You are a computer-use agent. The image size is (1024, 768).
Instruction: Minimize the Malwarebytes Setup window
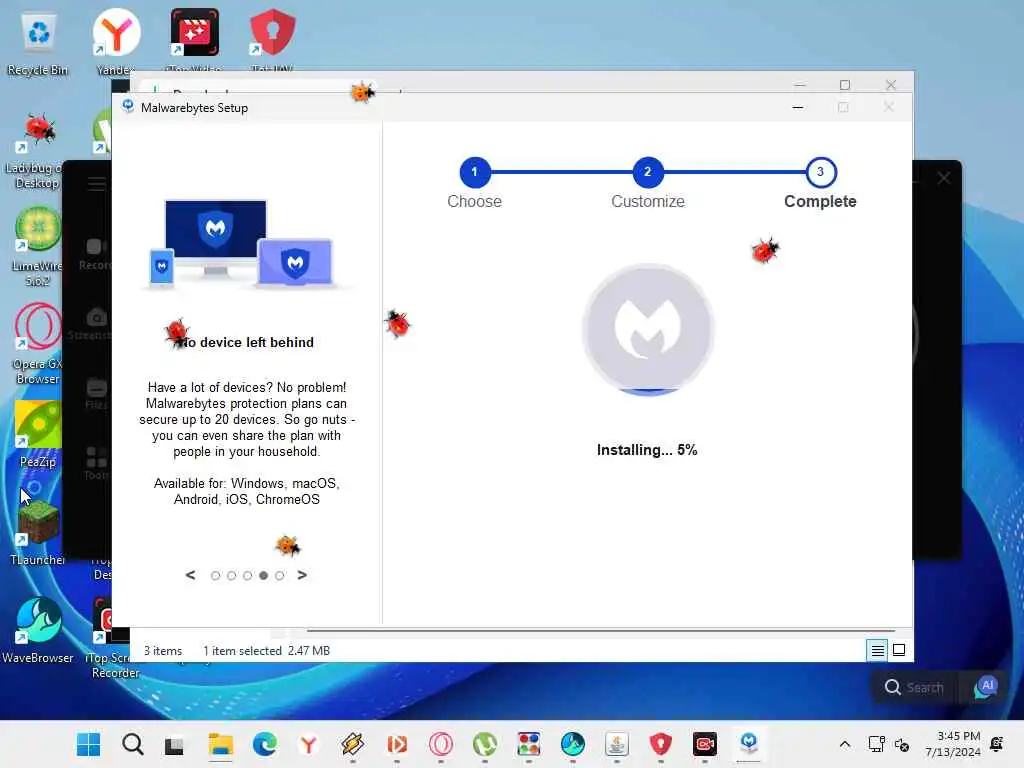[x=797, y=107]
